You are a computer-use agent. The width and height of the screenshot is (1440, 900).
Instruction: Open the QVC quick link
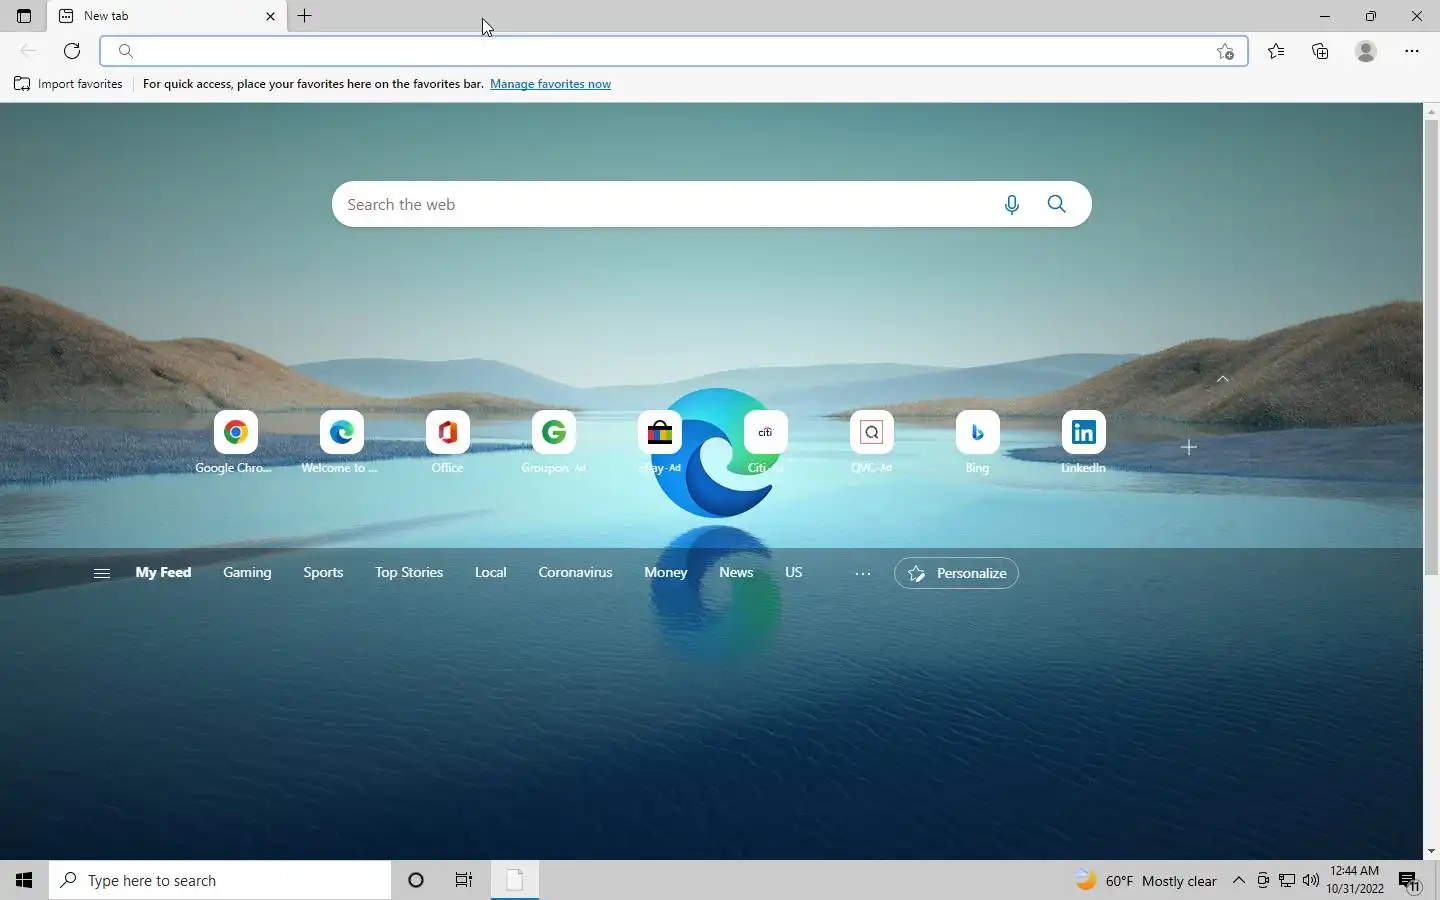871,442
